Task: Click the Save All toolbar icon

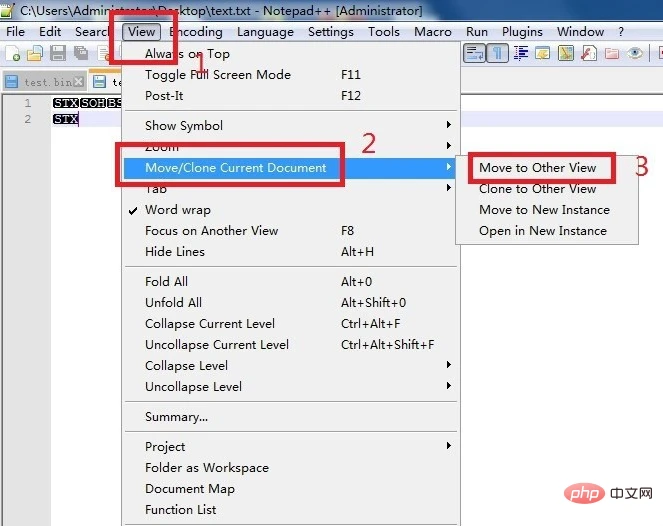Action: 78,53
